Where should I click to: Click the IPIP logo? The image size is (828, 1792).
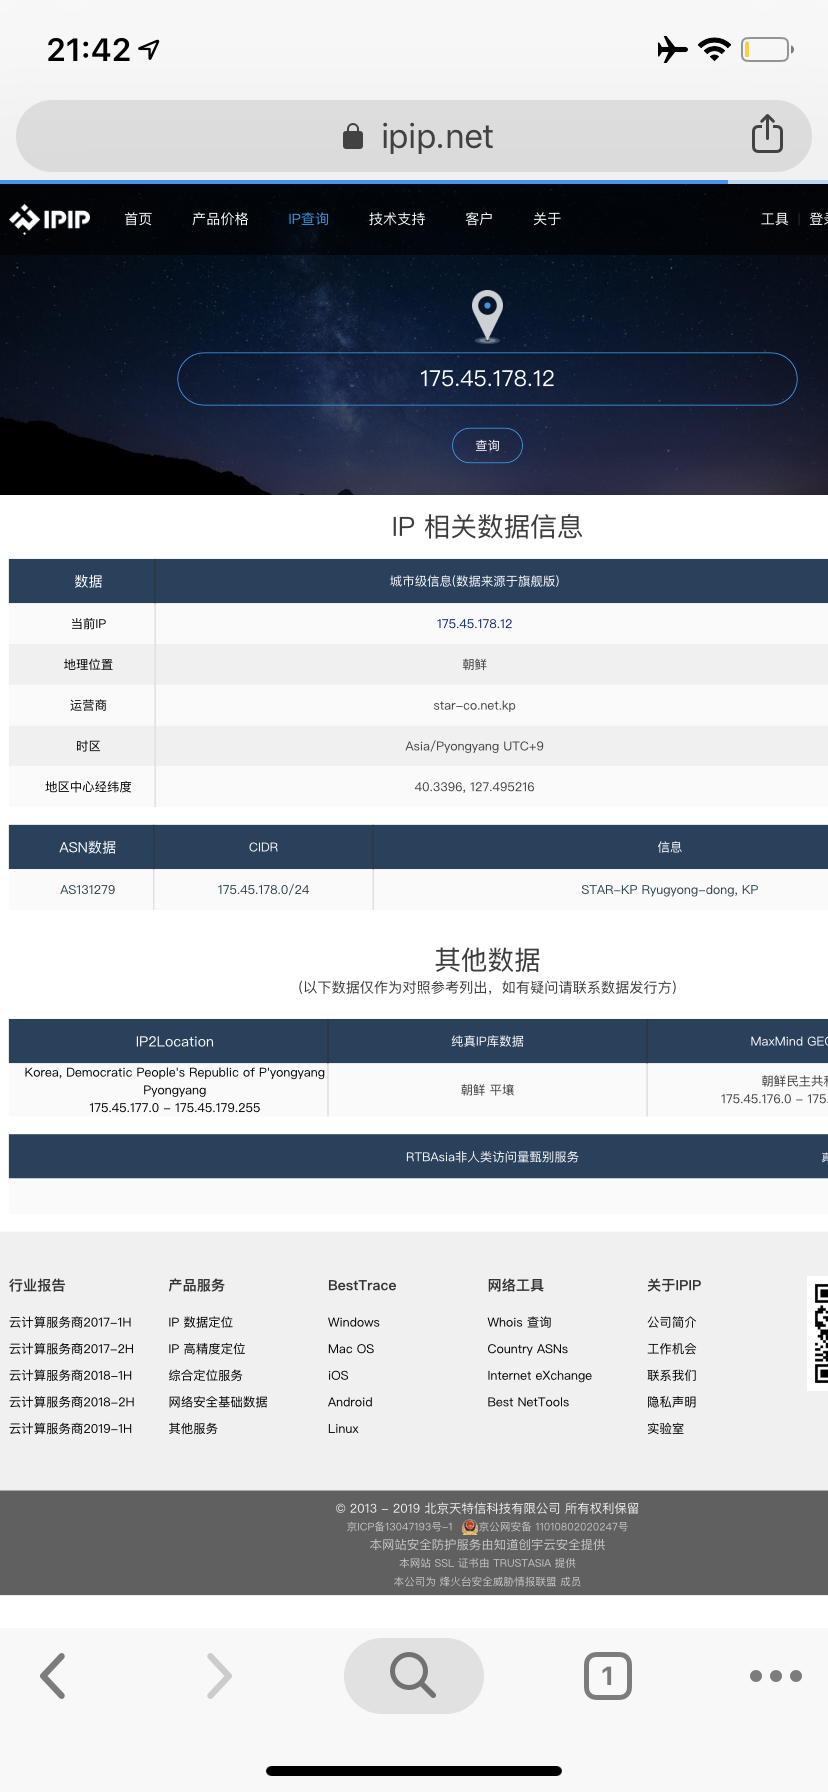tap(50, 218)
